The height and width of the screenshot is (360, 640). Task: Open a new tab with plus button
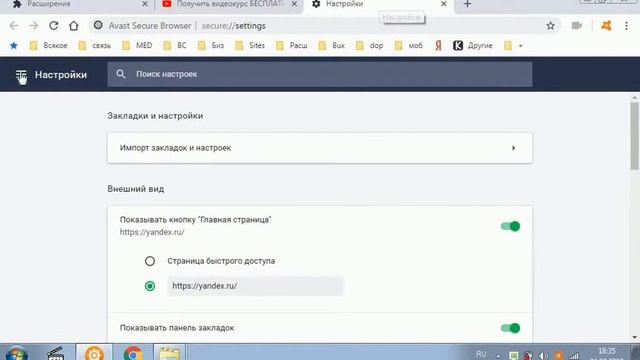coord(467,4)
